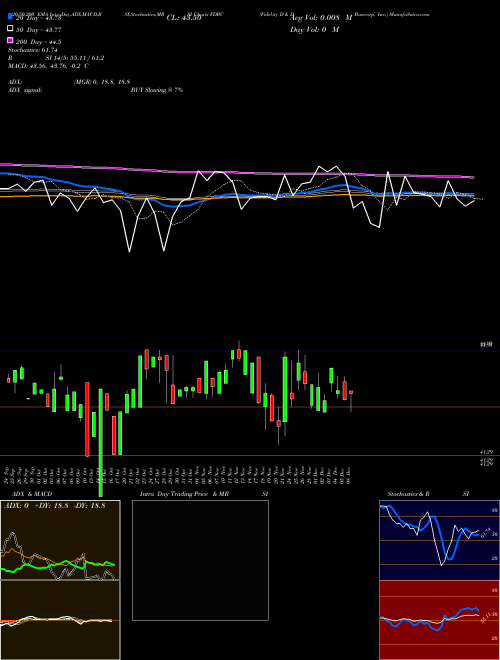Click the 'ADX & MACD' panel title
The height and width of the screenshot is (660, 500).
tap(32, 494)
